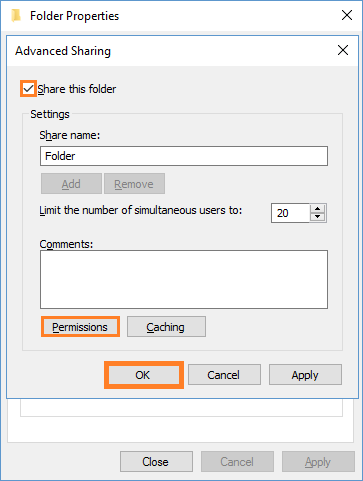Click the disabled Cancel button in Folder Properties
The width and height of the screenshot is (363, 481).
coord(237,462)
